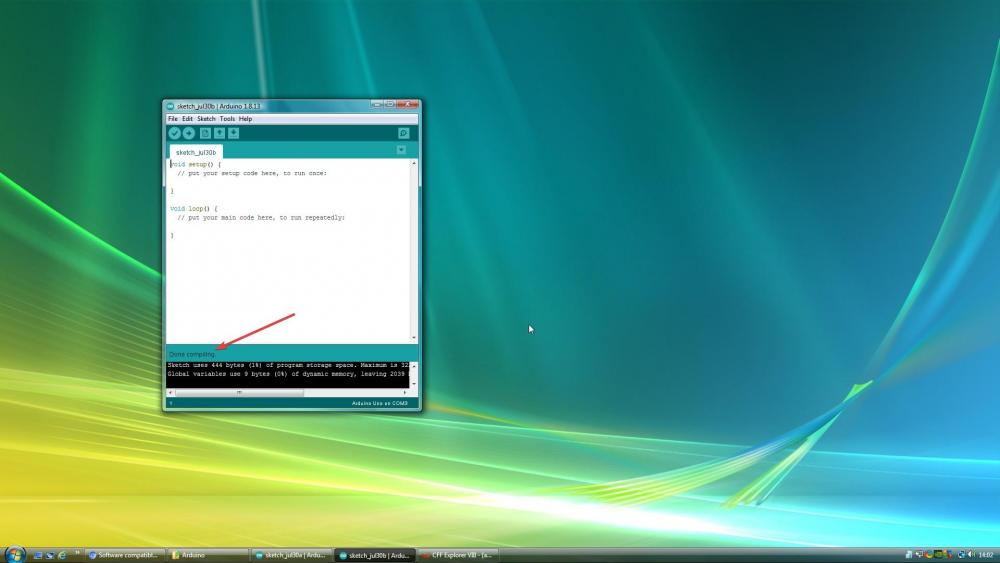Image resolution: width=1000 pixels, height=563 pixels.
Task: Create a new sketch with New icon
Action: [205, 133]
